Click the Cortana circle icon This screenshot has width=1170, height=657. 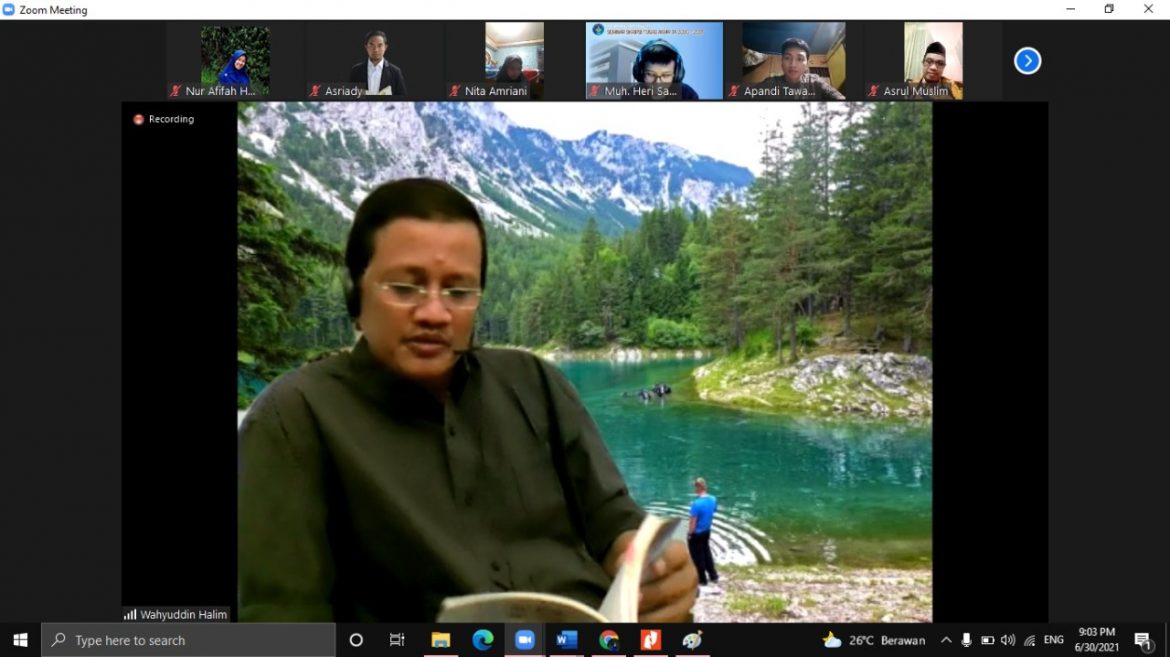[356, 640]
